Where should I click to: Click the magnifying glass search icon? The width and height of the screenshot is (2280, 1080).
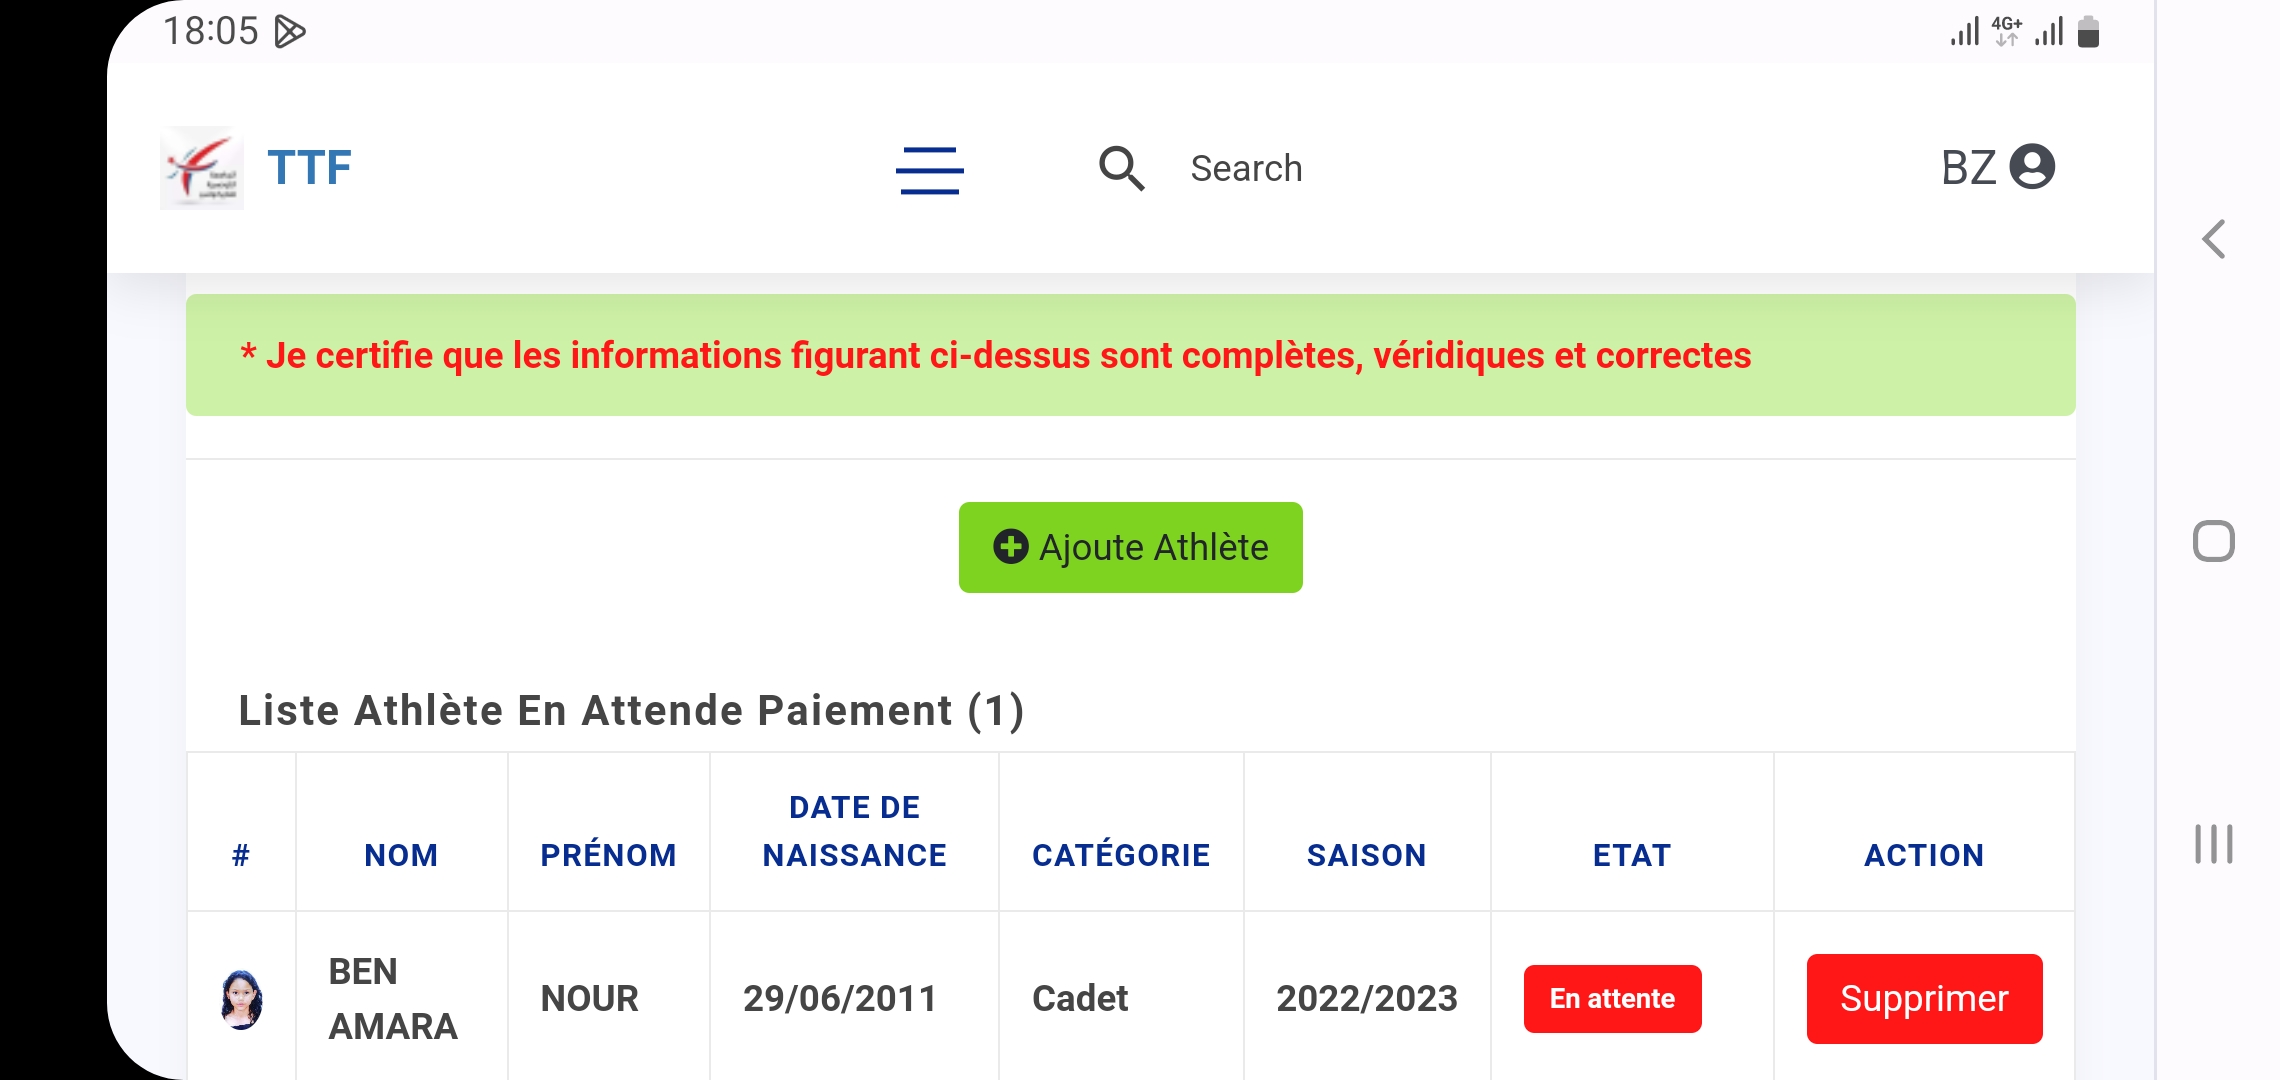(x=1121, y=168)
